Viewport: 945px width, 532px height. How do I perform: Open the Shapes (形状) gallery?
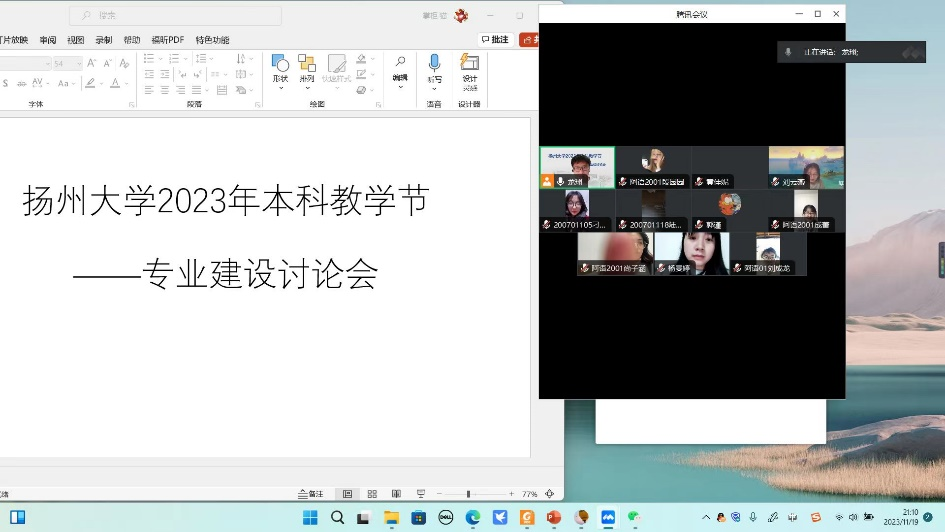pos(280,68)
